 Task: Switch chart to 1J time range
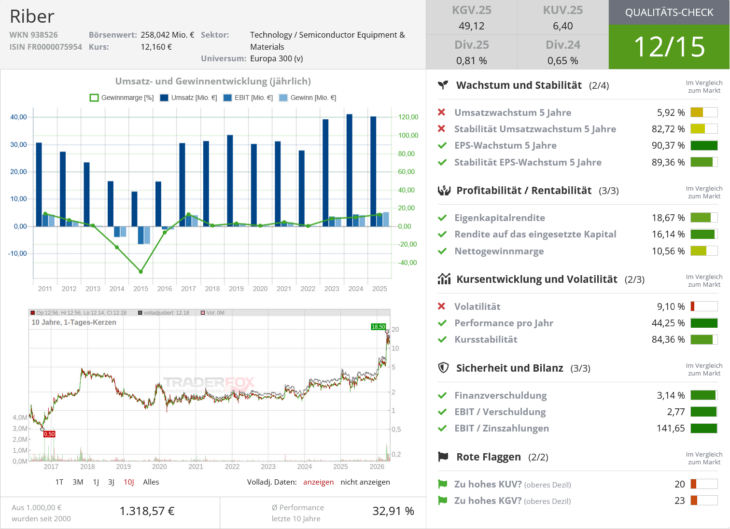coord(96,482)
